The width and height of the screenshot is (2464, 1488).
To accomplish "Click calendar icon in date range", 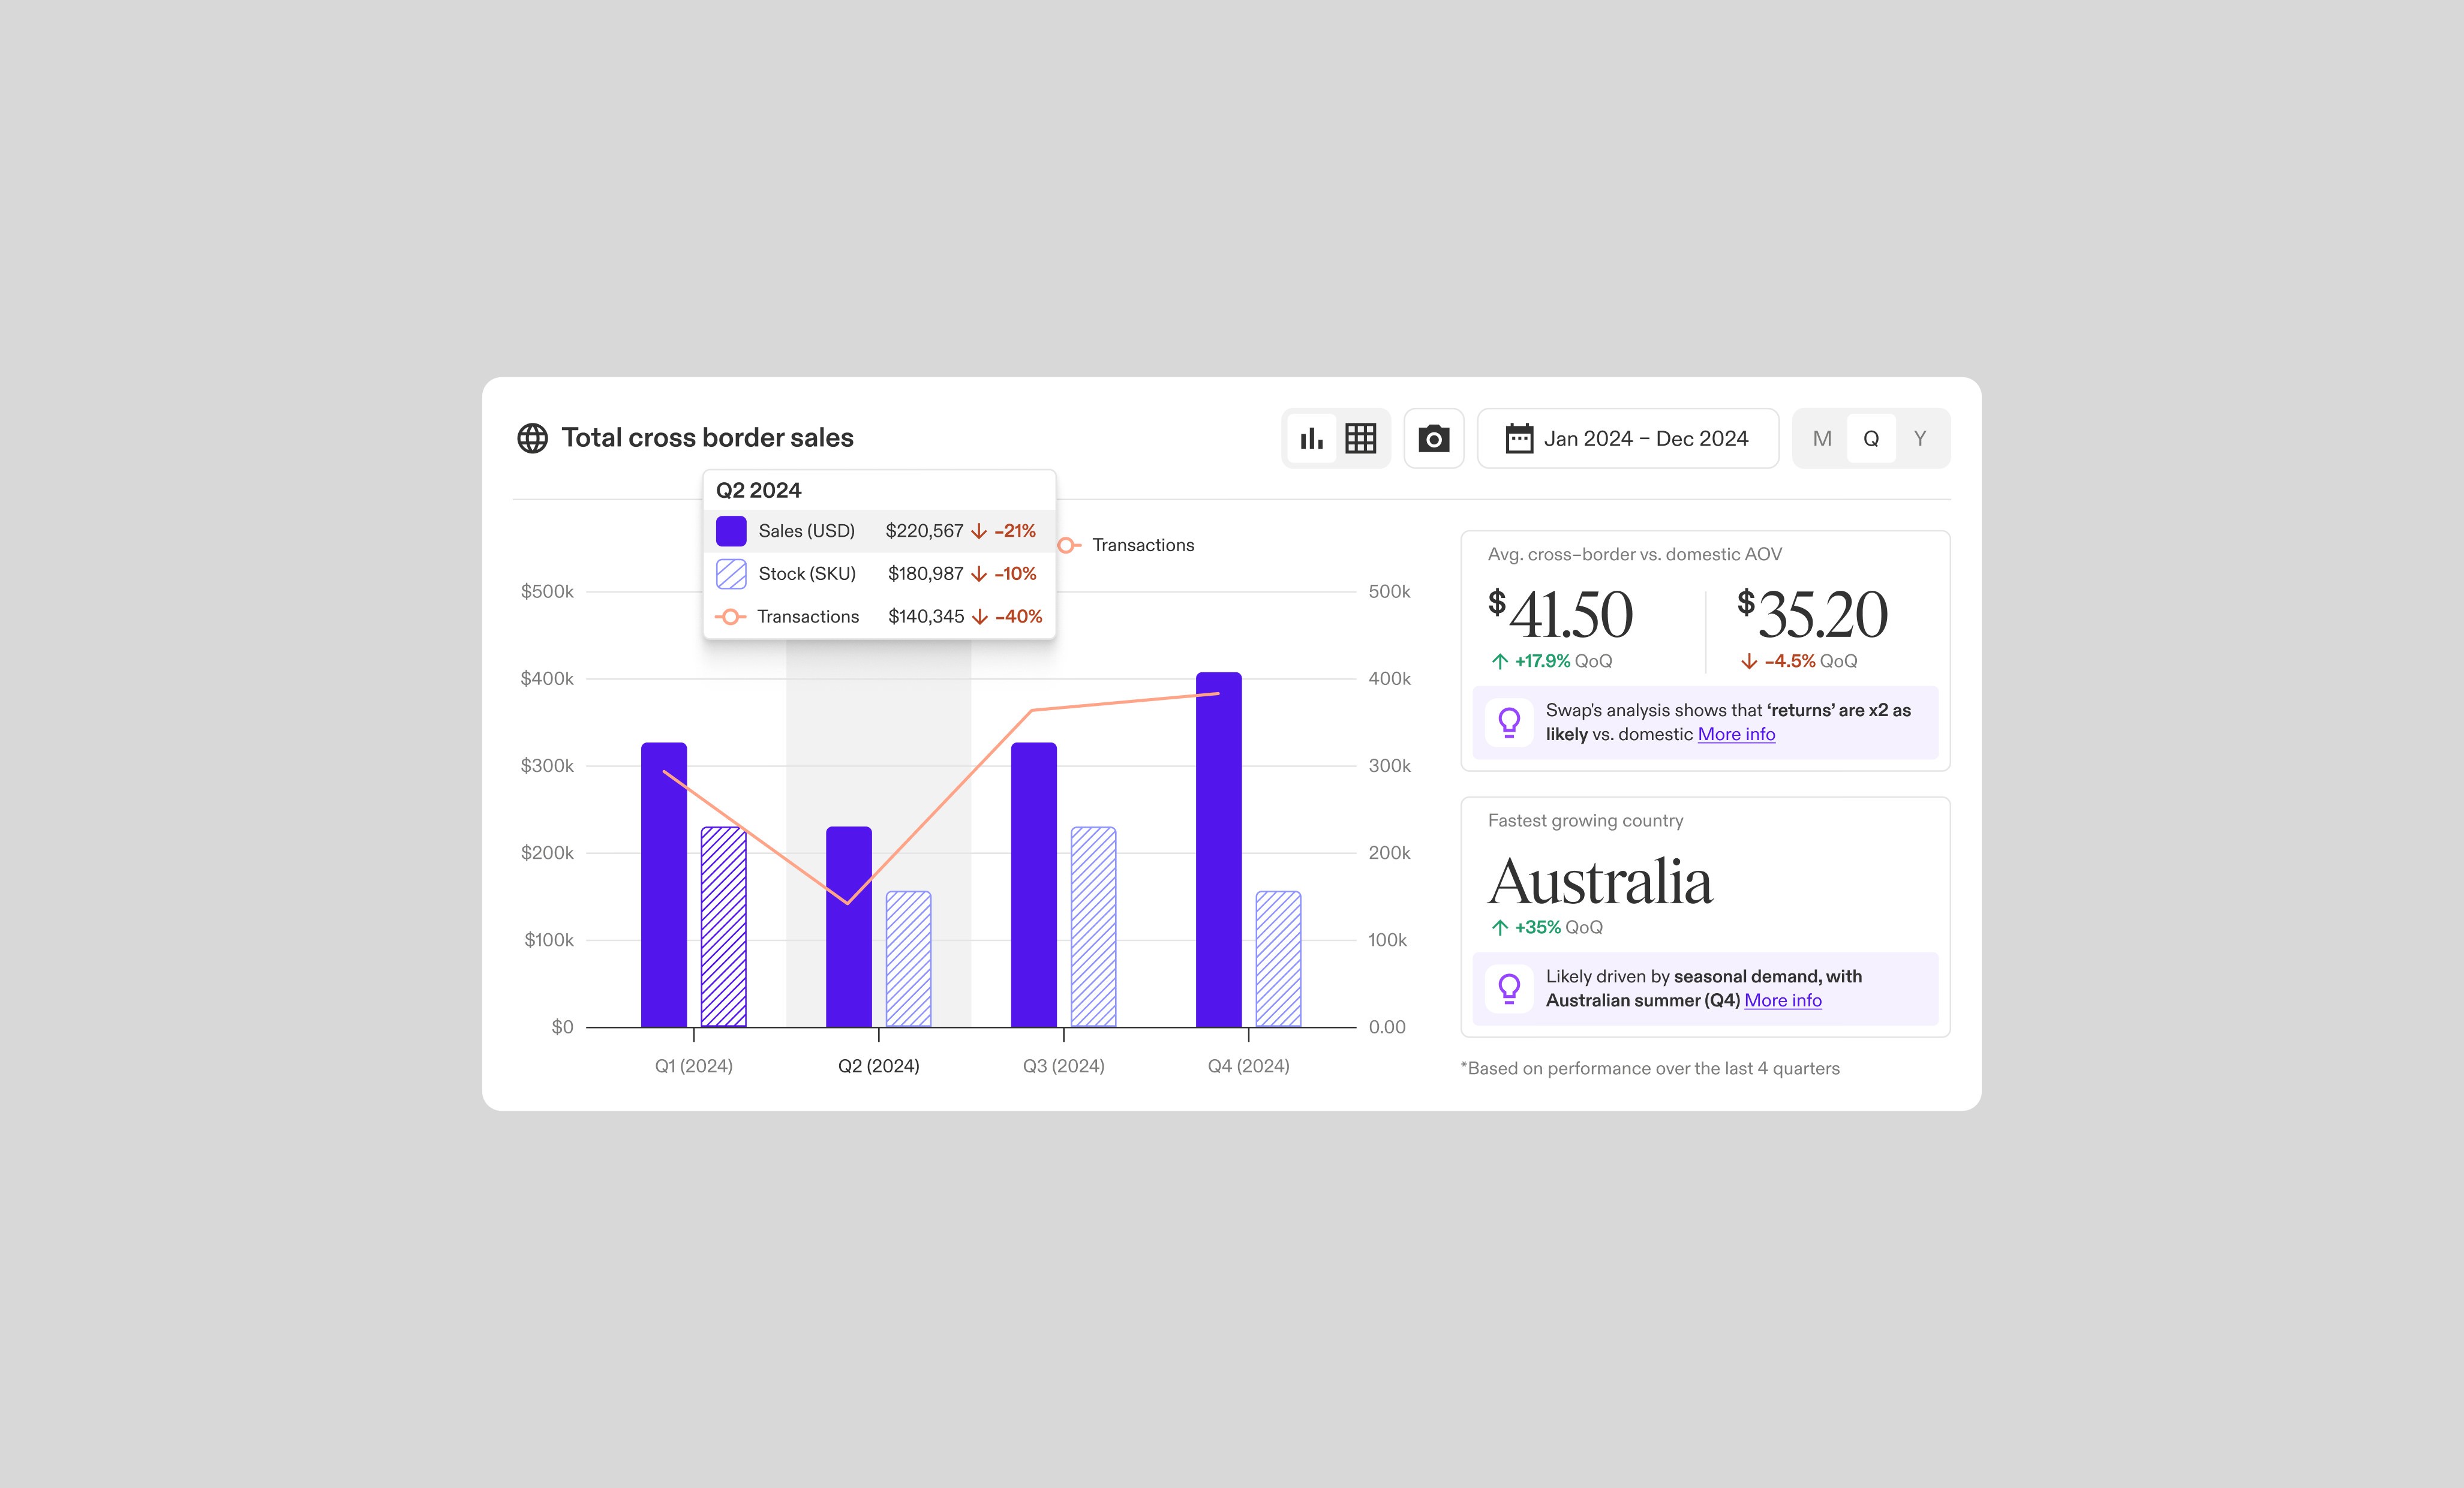I will pos(1519,438).
